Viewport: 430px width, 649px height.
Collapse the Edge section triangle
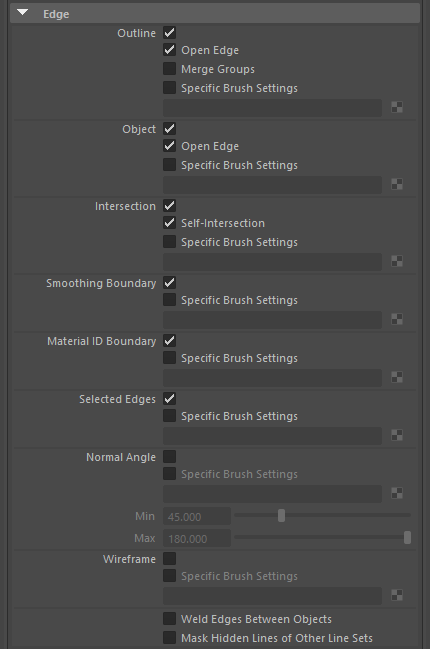coord(23,13)
